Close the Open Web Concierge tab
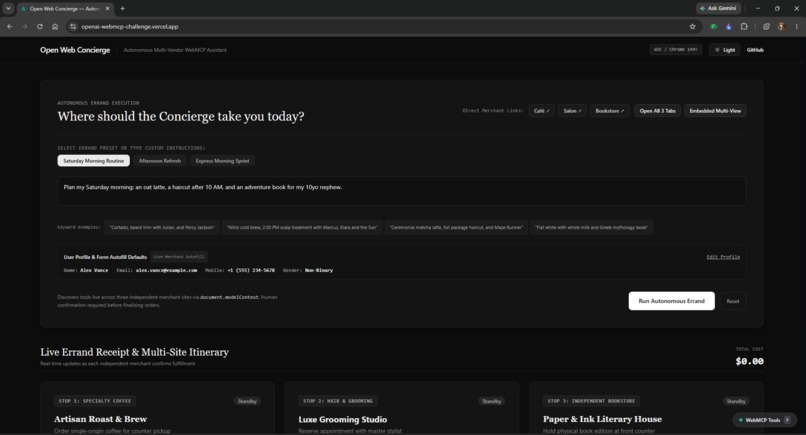Screen dimensions: 806x435 coord(107,8)
